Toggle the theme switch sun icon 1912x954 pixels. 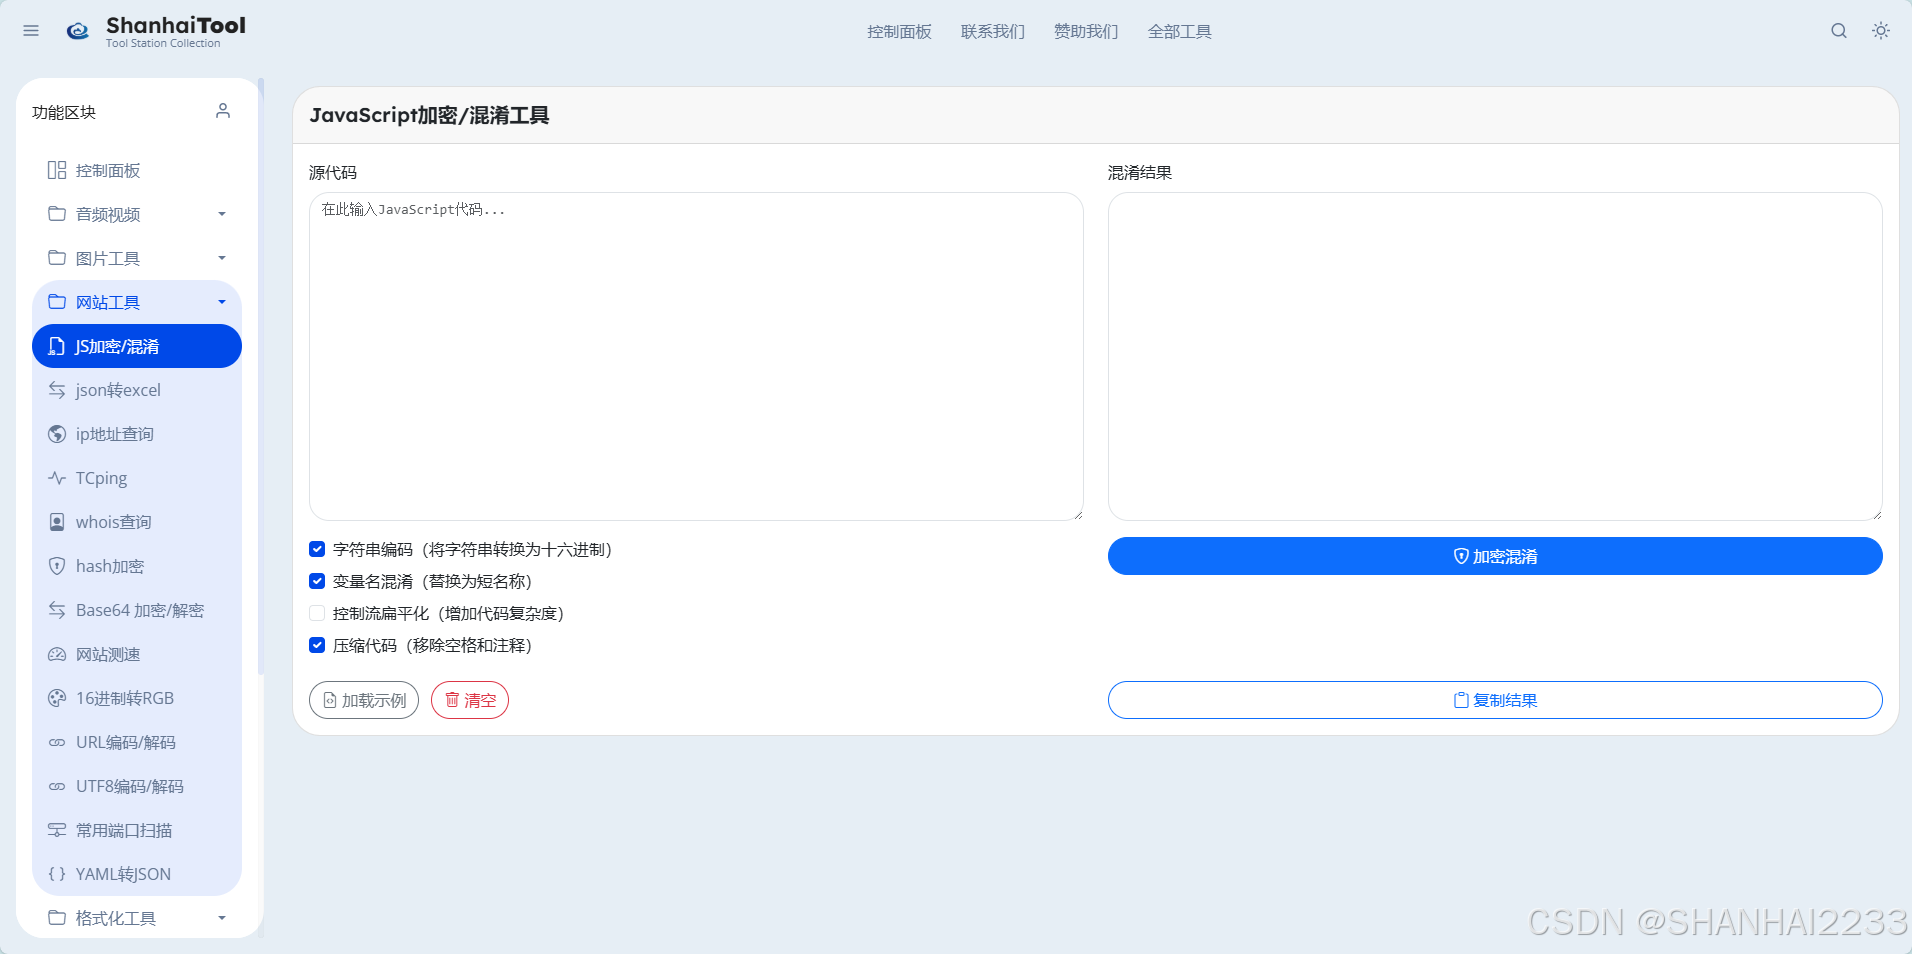pos(1881,31)
